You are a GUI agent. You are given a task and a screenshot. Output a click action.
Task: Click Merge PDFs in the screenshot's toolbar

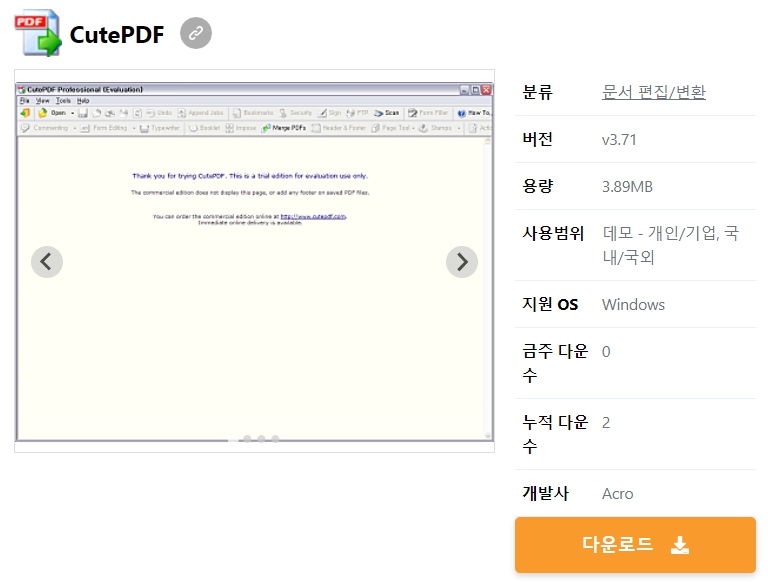point(284,128)
